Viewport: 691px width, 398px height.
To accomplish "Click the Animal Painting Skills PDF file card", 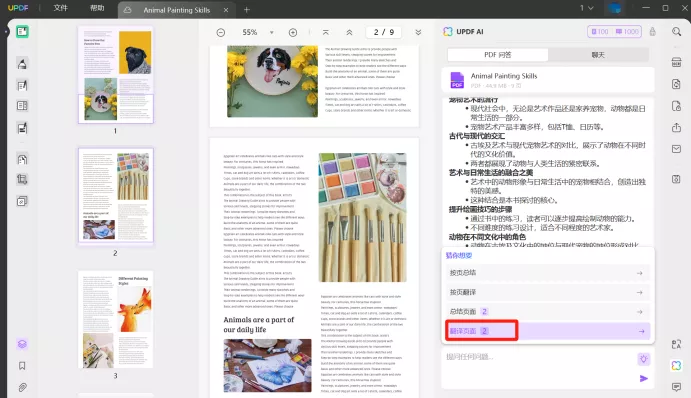I will (x=548, y=80).
